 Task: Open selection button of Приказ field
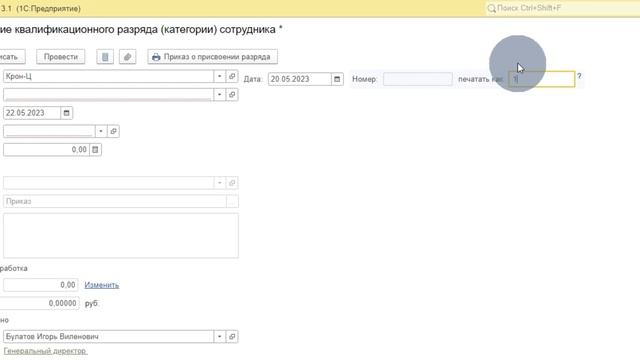point(232,201)
